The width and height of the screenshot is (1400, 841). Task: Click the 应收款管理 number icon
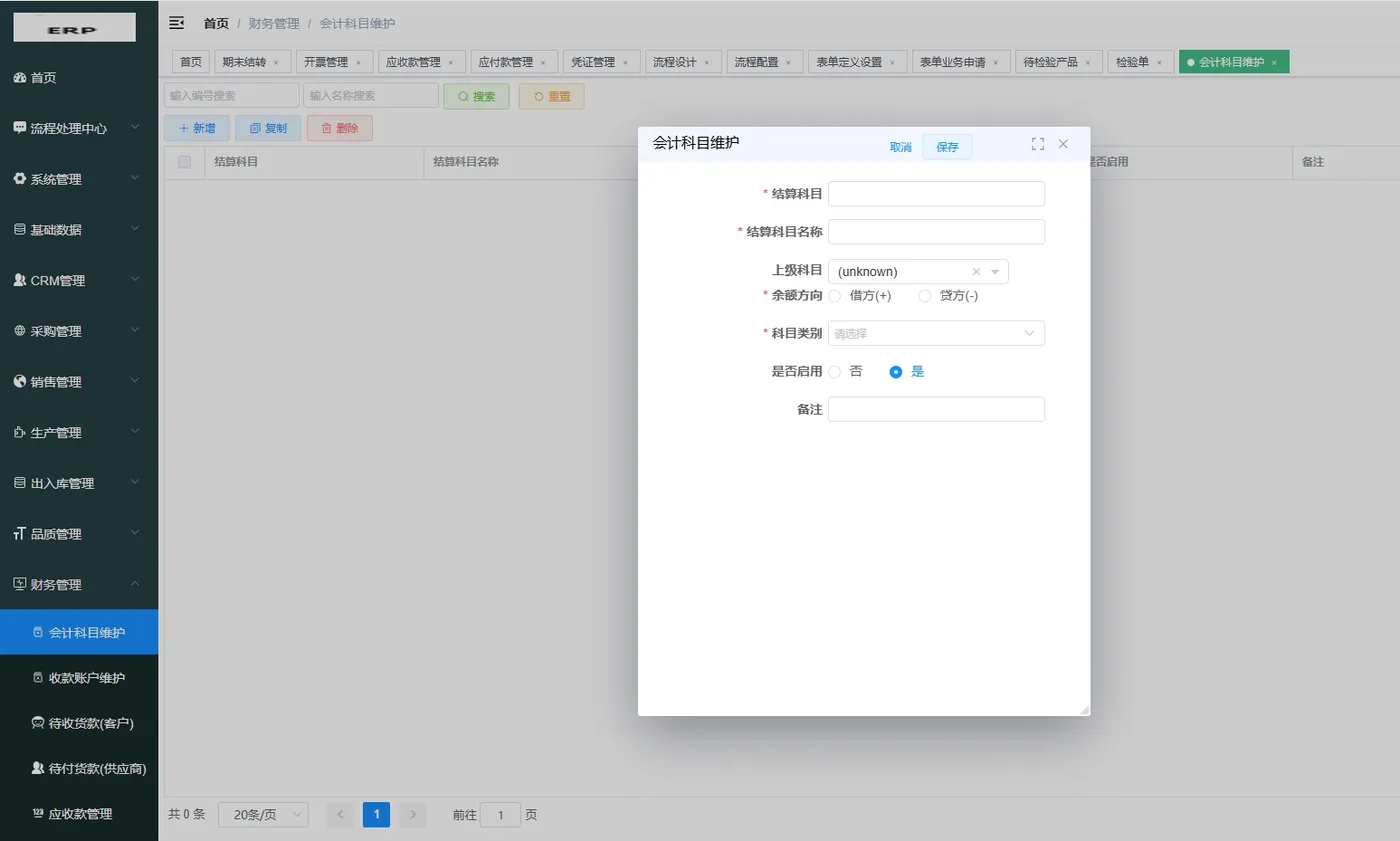click(38, 814)
